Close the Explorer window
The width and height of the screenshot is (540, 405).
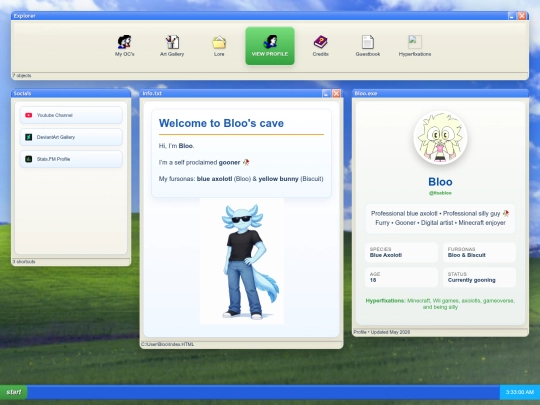522,16
